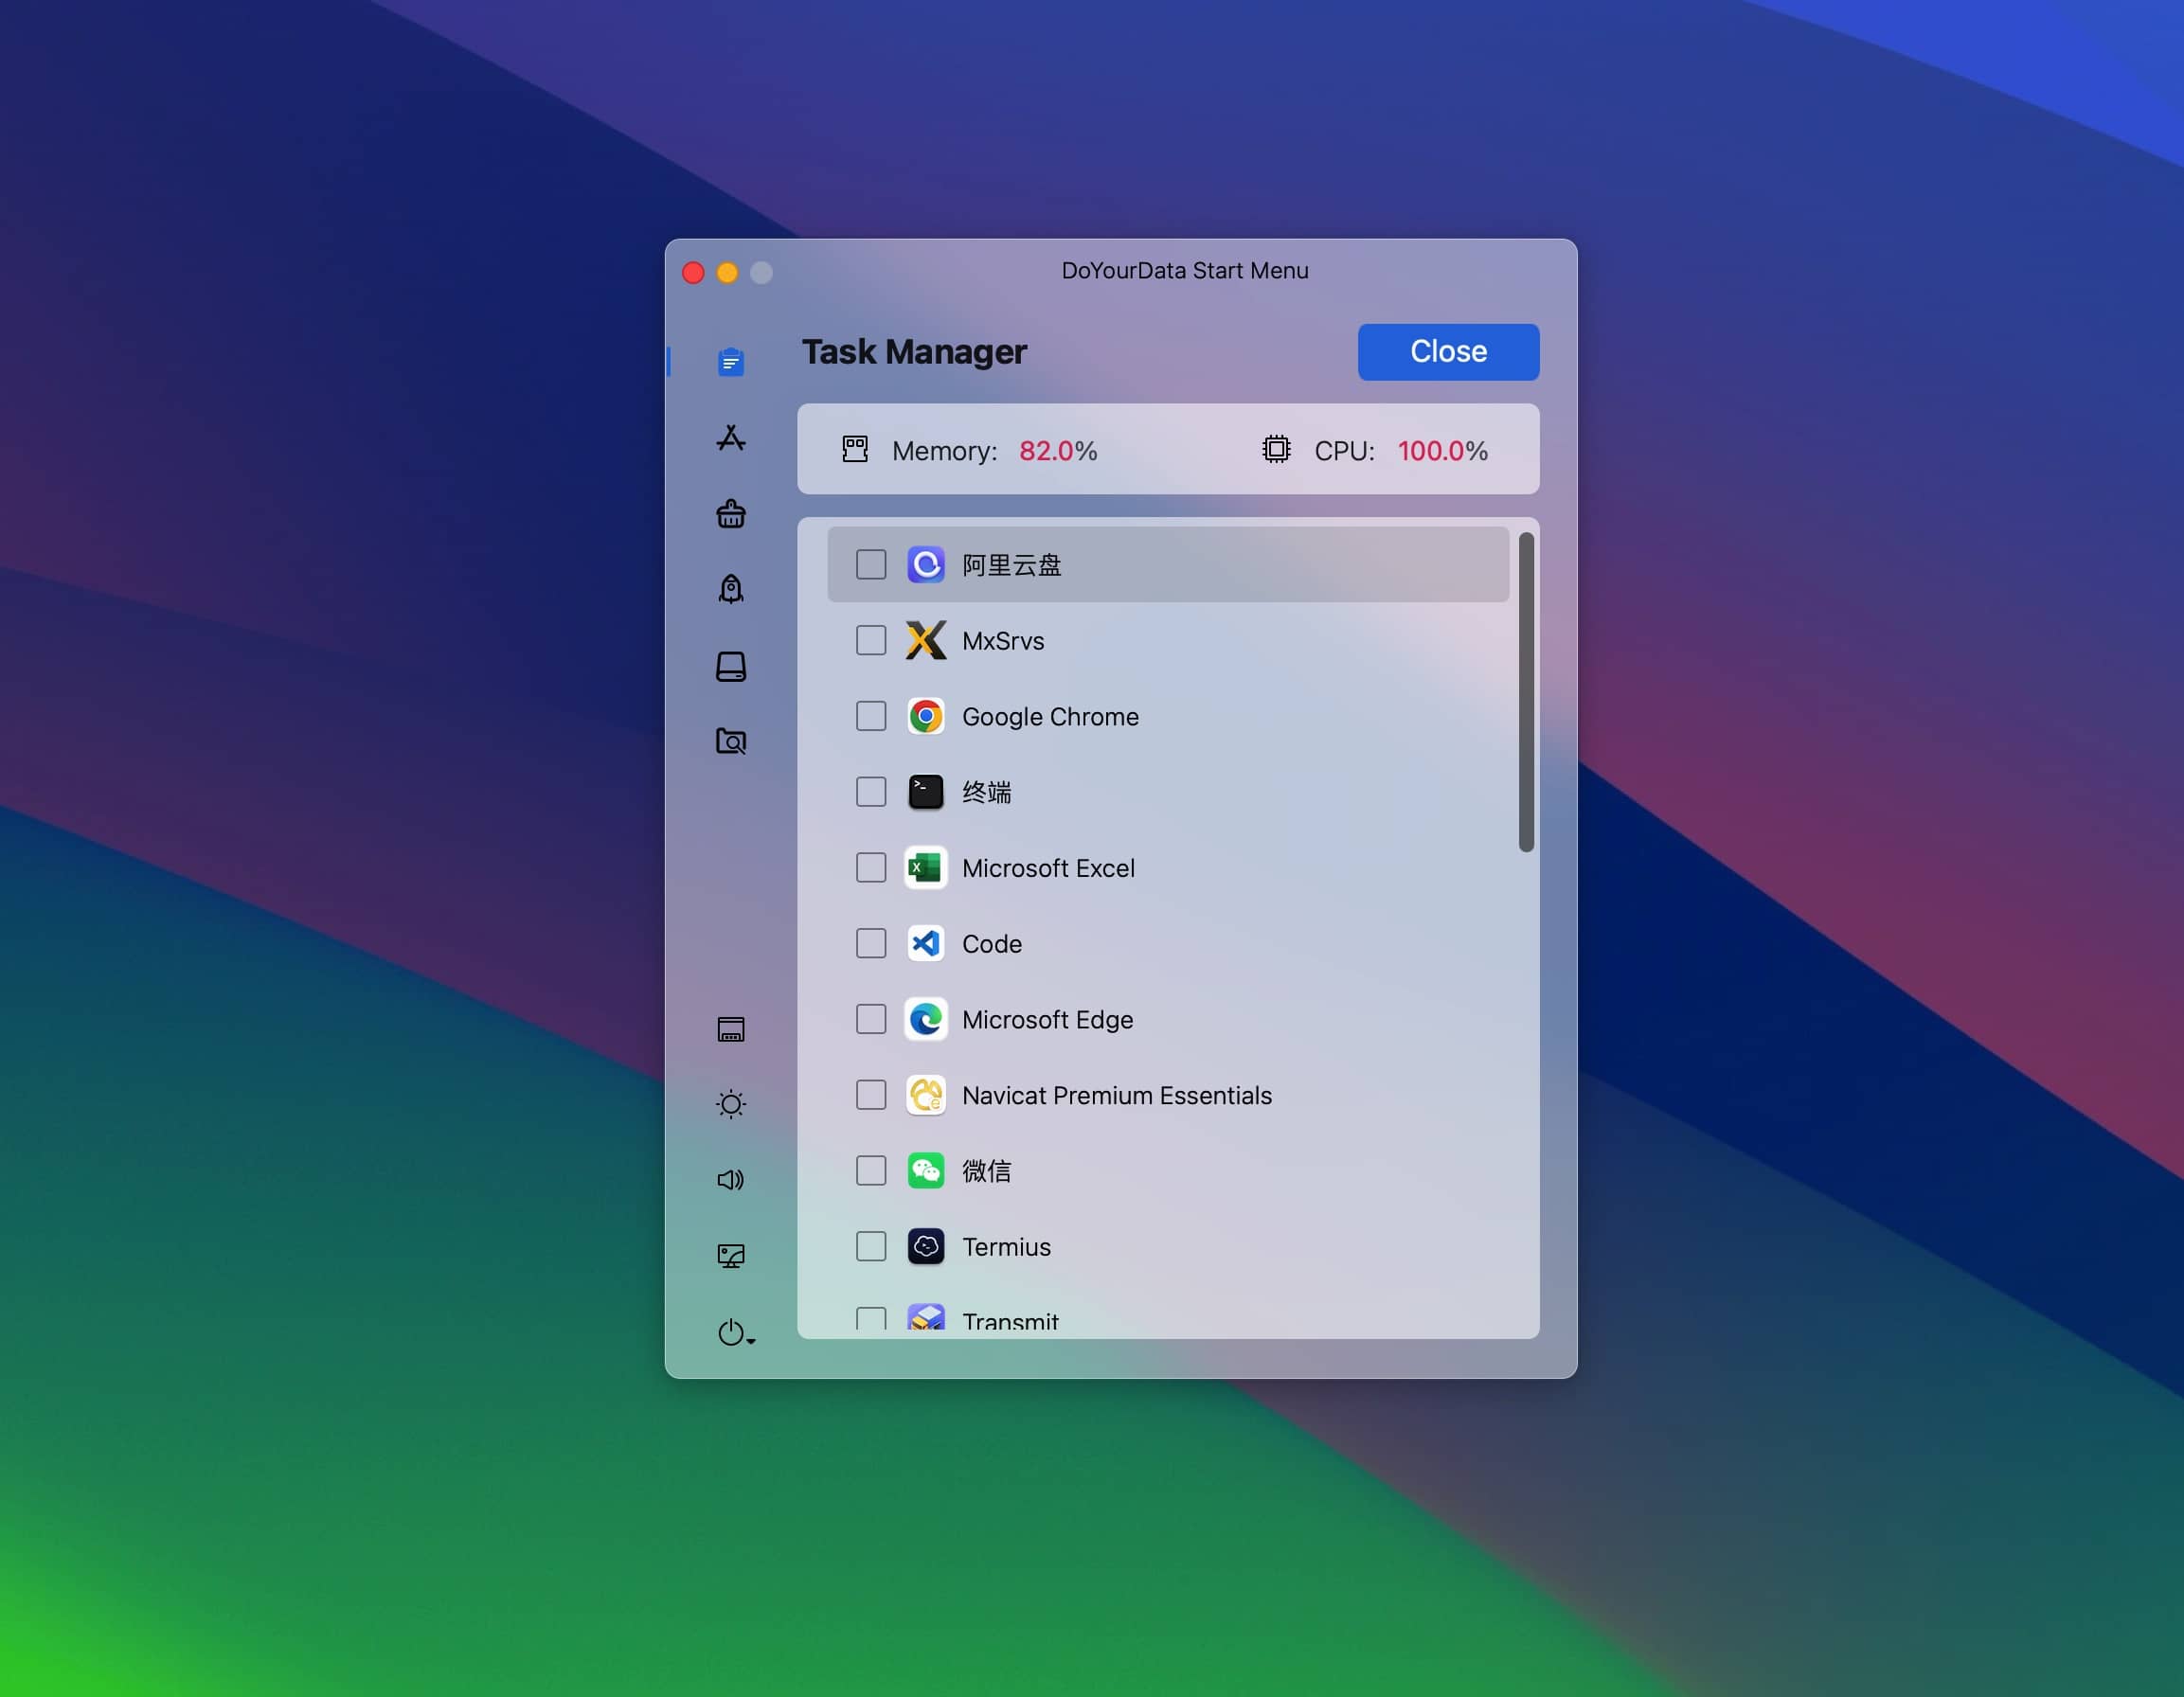Image resolution: width=2184 pixels, height=1697 pixels.
Task: Tick the Microsoft Excel checkbox
Action: tap(871, 868)
